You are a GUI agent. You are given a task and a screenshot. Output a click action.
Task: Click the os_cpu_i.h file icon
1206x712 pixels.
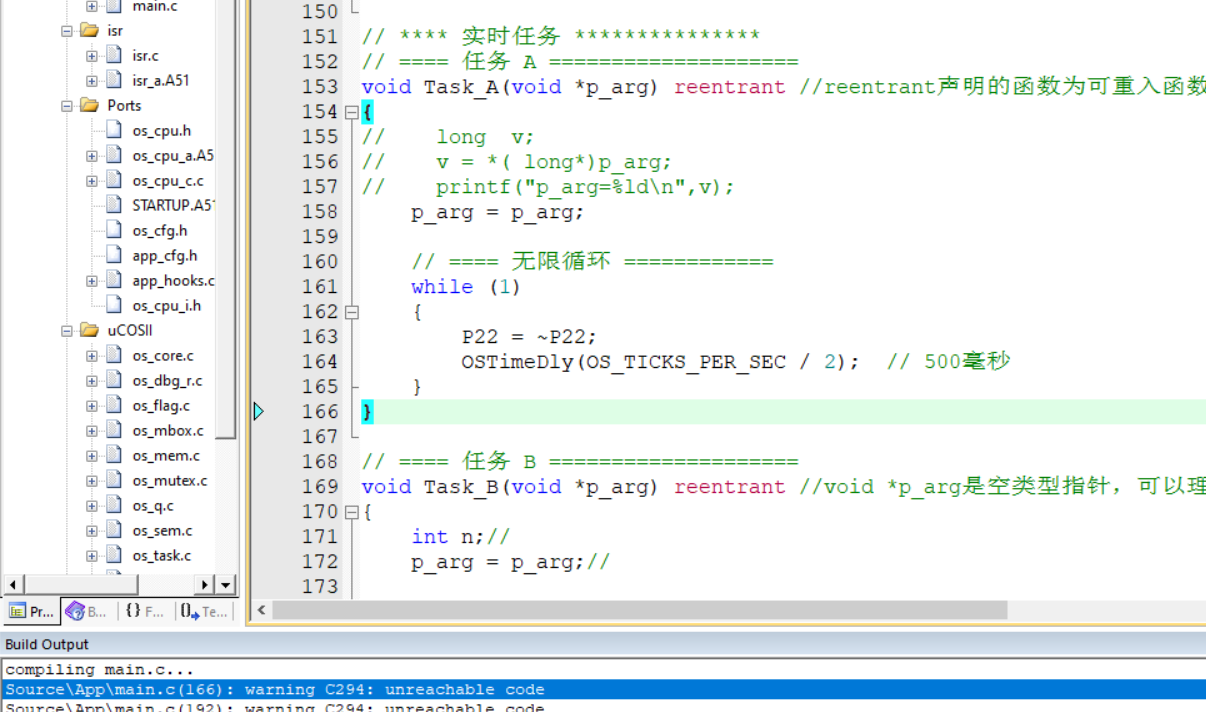(113, 306)
